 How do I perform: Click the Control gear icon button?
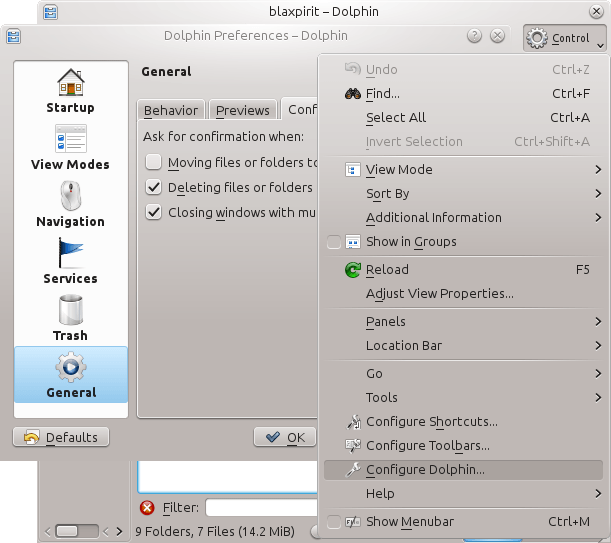click(537, 38)
